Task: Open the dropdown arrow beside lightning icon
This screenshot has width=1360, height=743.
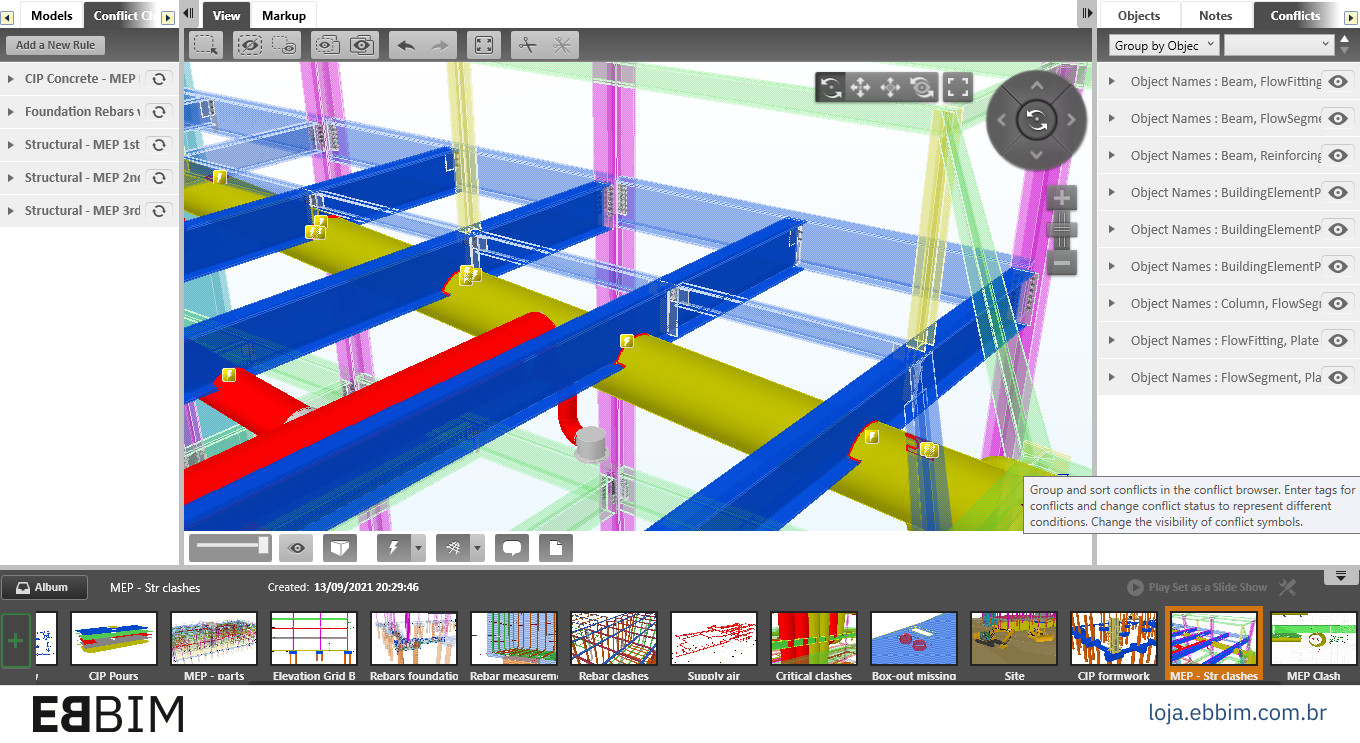Action: [418, 548]
